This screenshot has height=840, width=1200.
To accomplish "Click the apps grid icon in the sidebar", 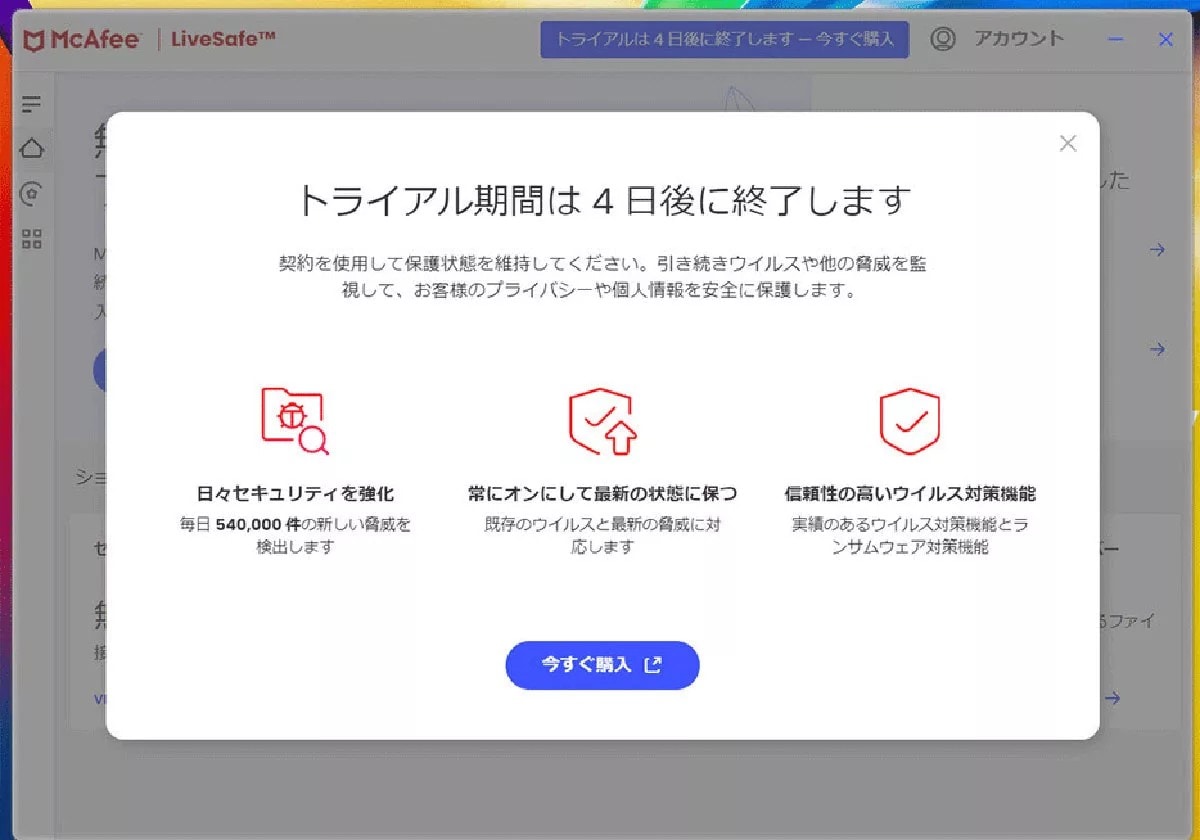I will pos(33,238).
